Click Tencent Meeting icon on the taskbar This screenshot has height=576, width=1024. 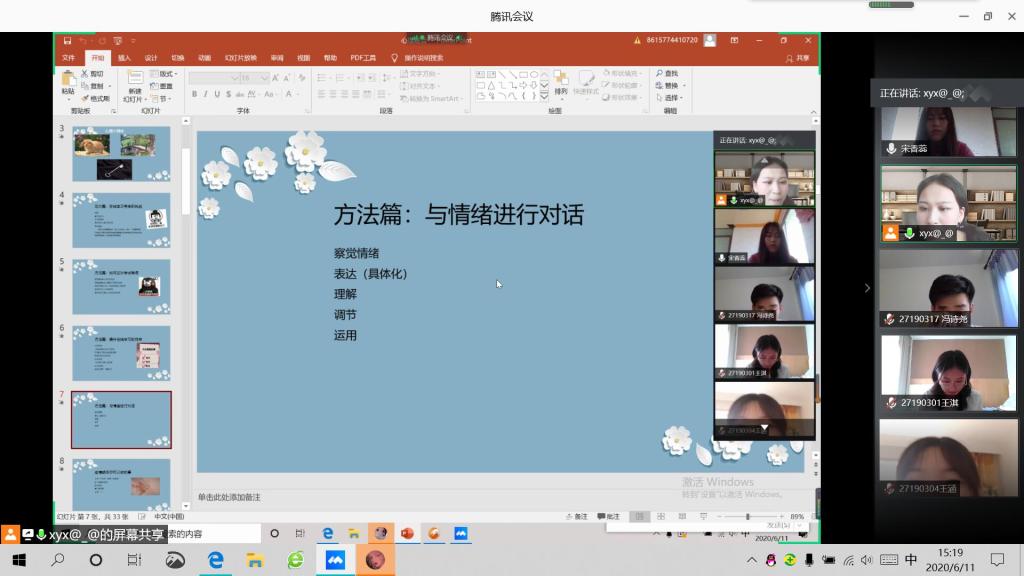point(335,560)
